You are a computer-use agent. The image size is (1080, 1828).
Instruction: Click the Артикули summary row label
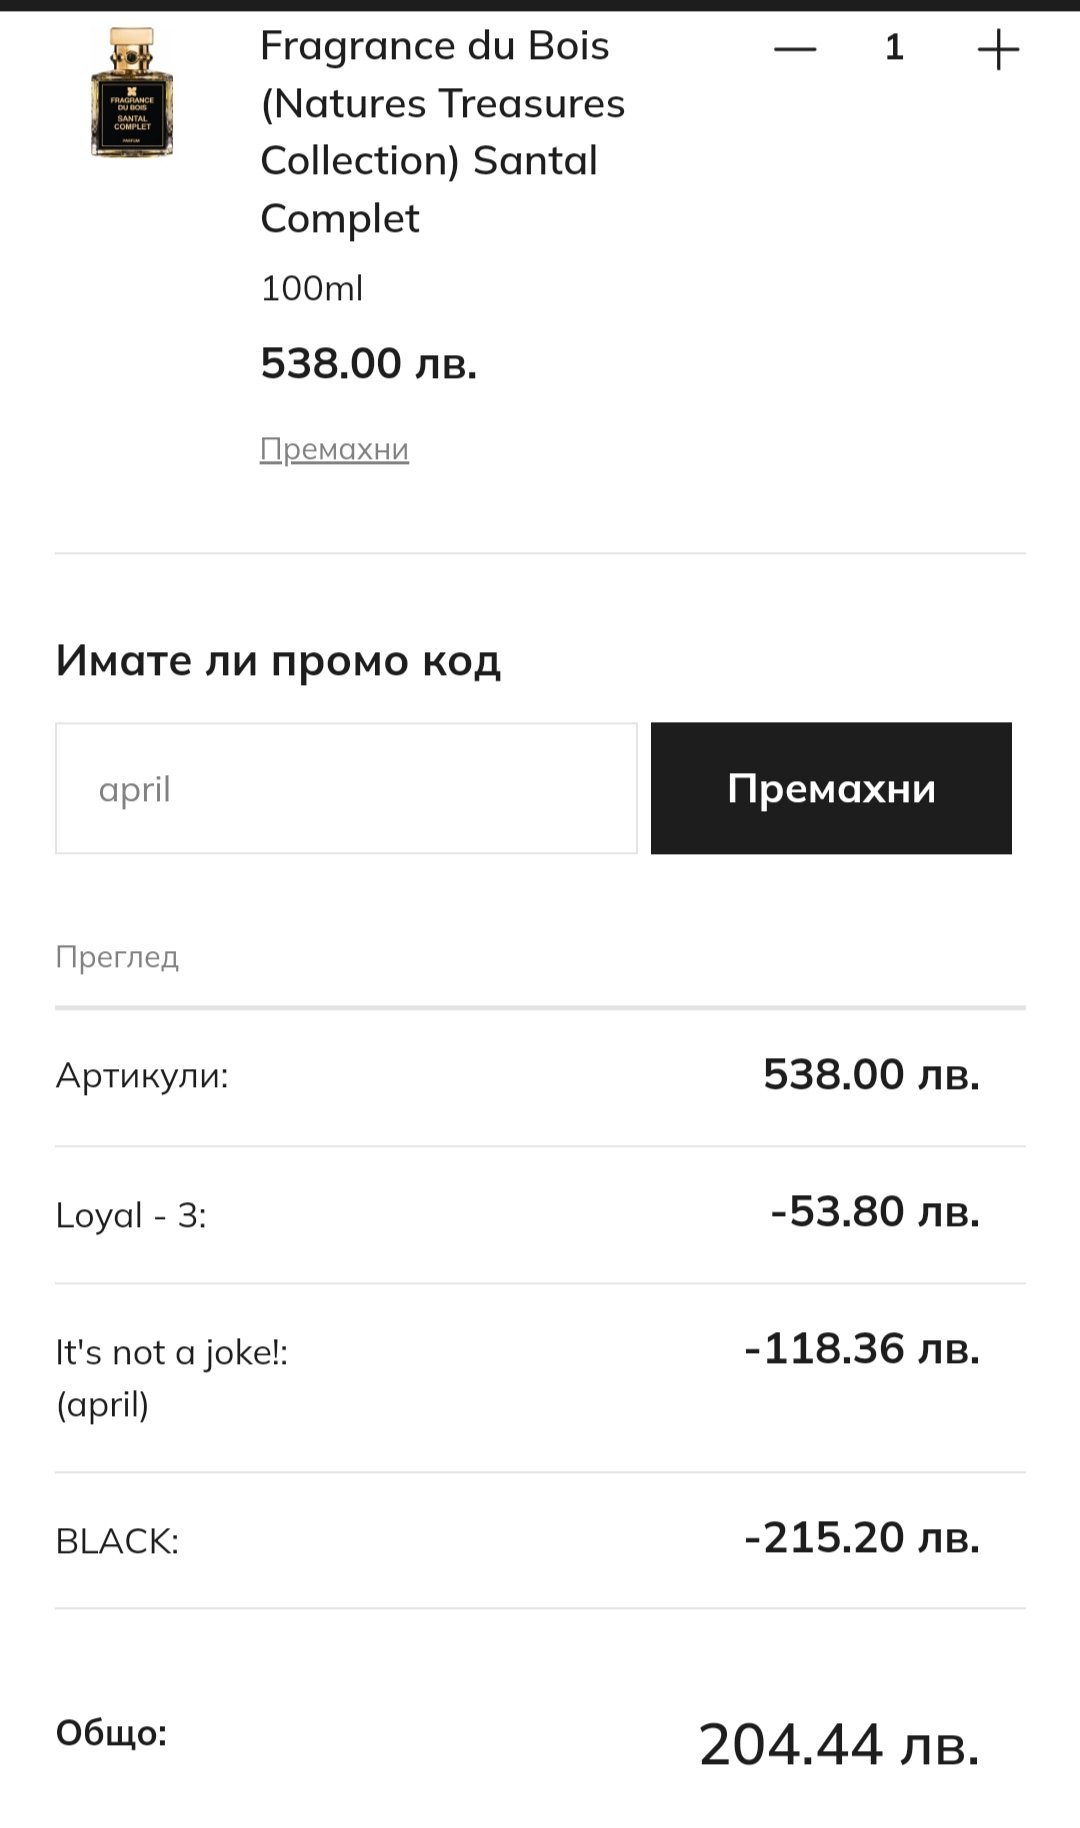(142, 1076)
